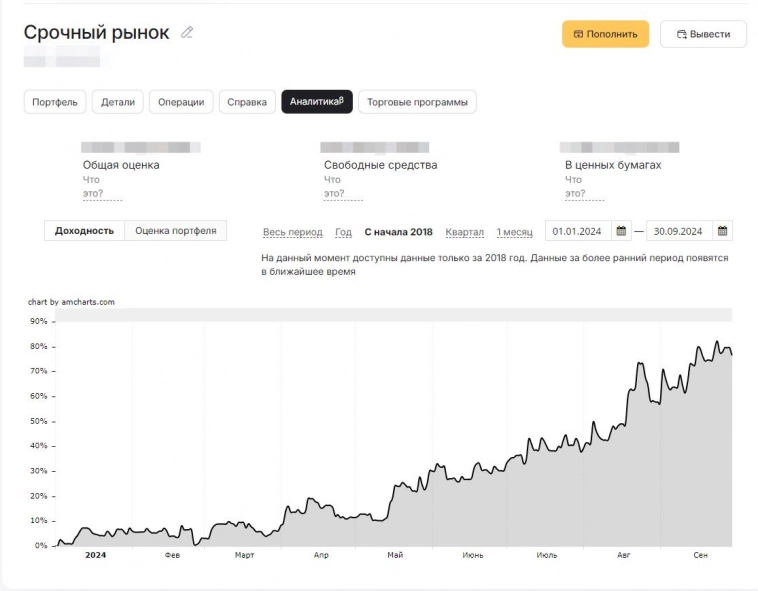Open calendar for end date 30.09.2024

[x=723, y=231]
